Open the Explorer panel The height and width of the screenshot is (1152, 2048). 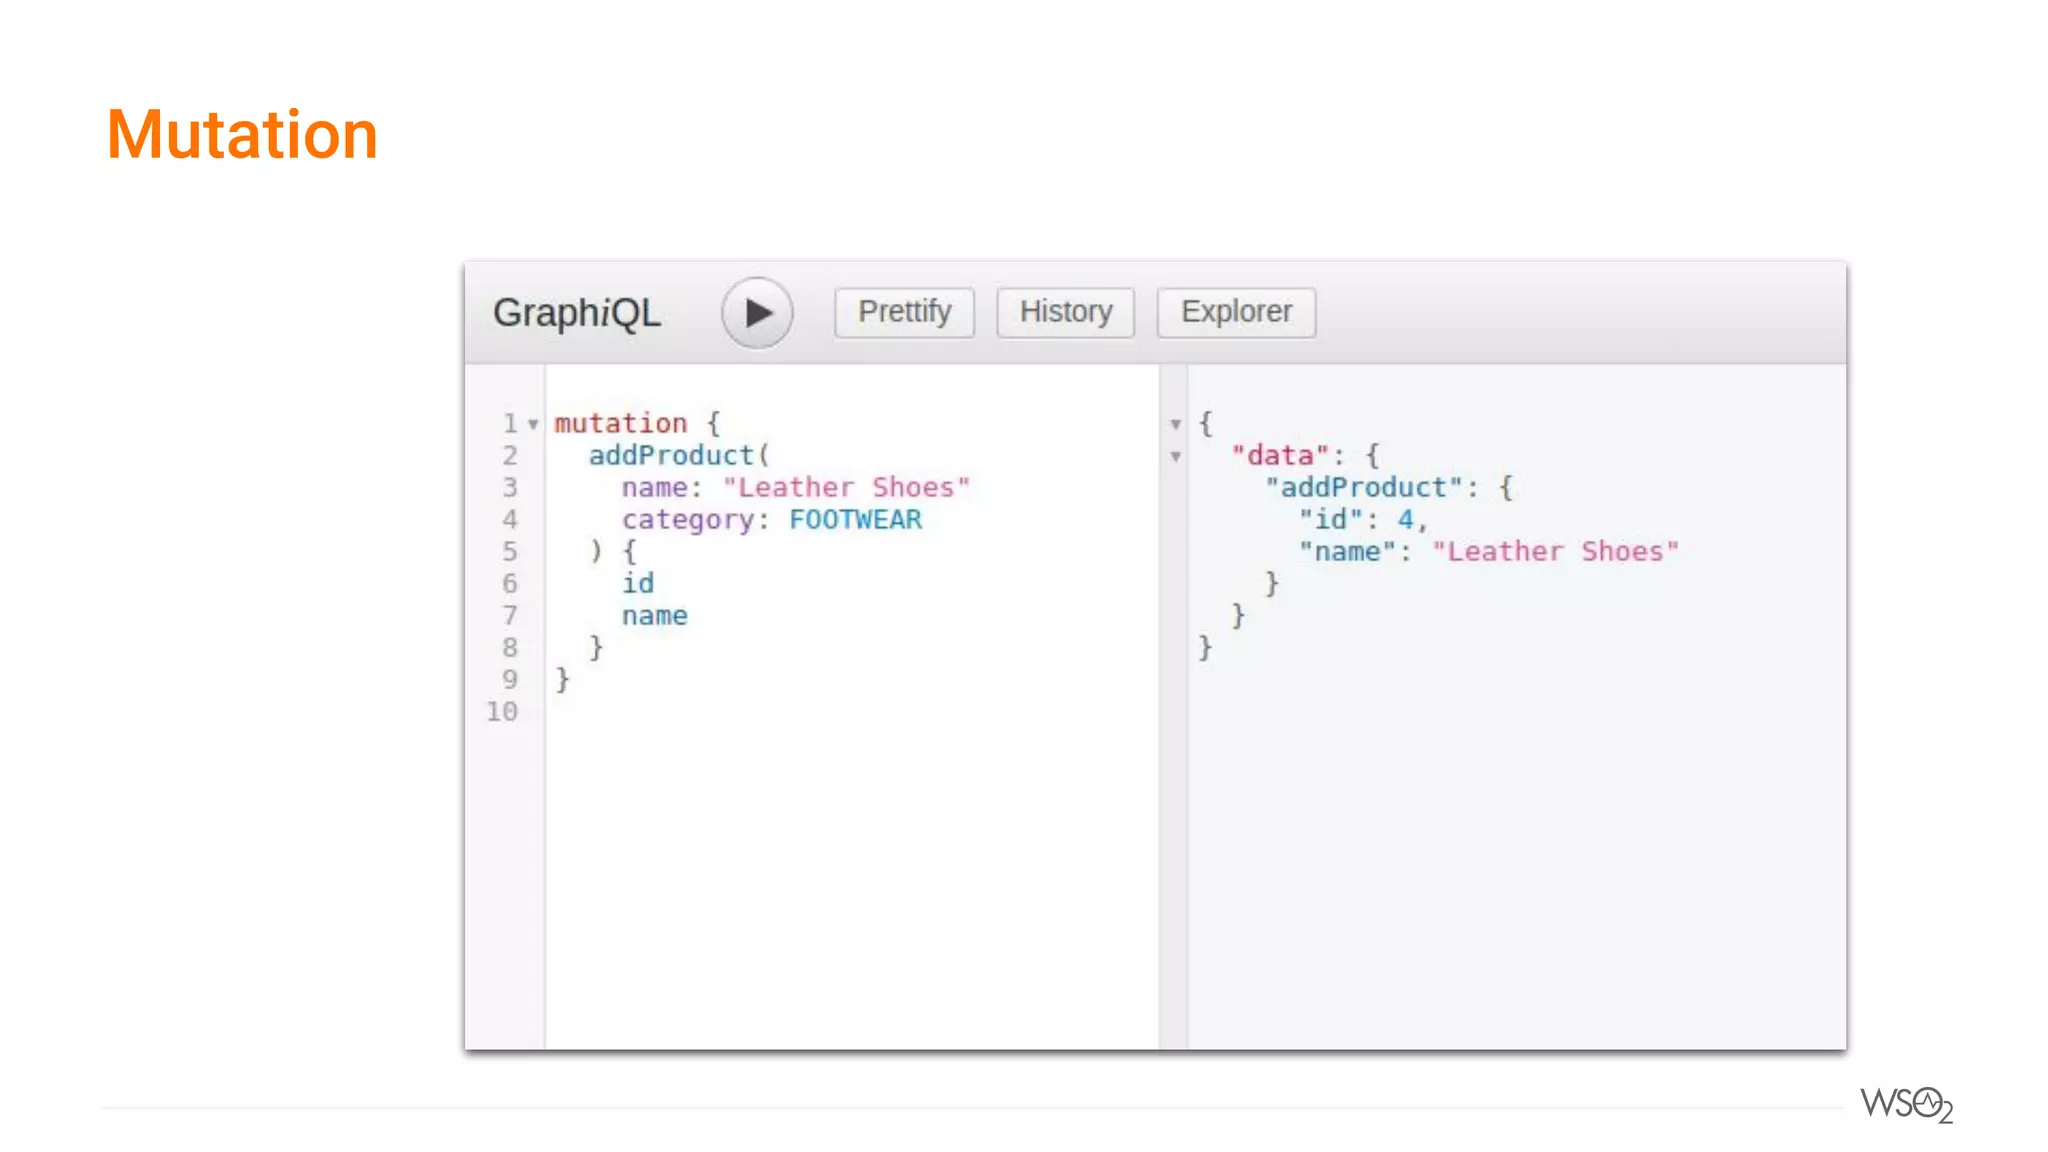(x=1236, y=312)
